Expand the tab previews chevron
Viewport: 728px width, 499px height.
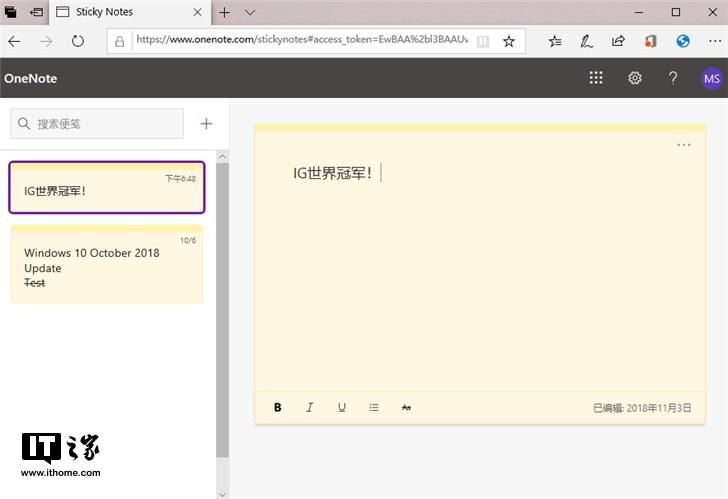point(250,13)
